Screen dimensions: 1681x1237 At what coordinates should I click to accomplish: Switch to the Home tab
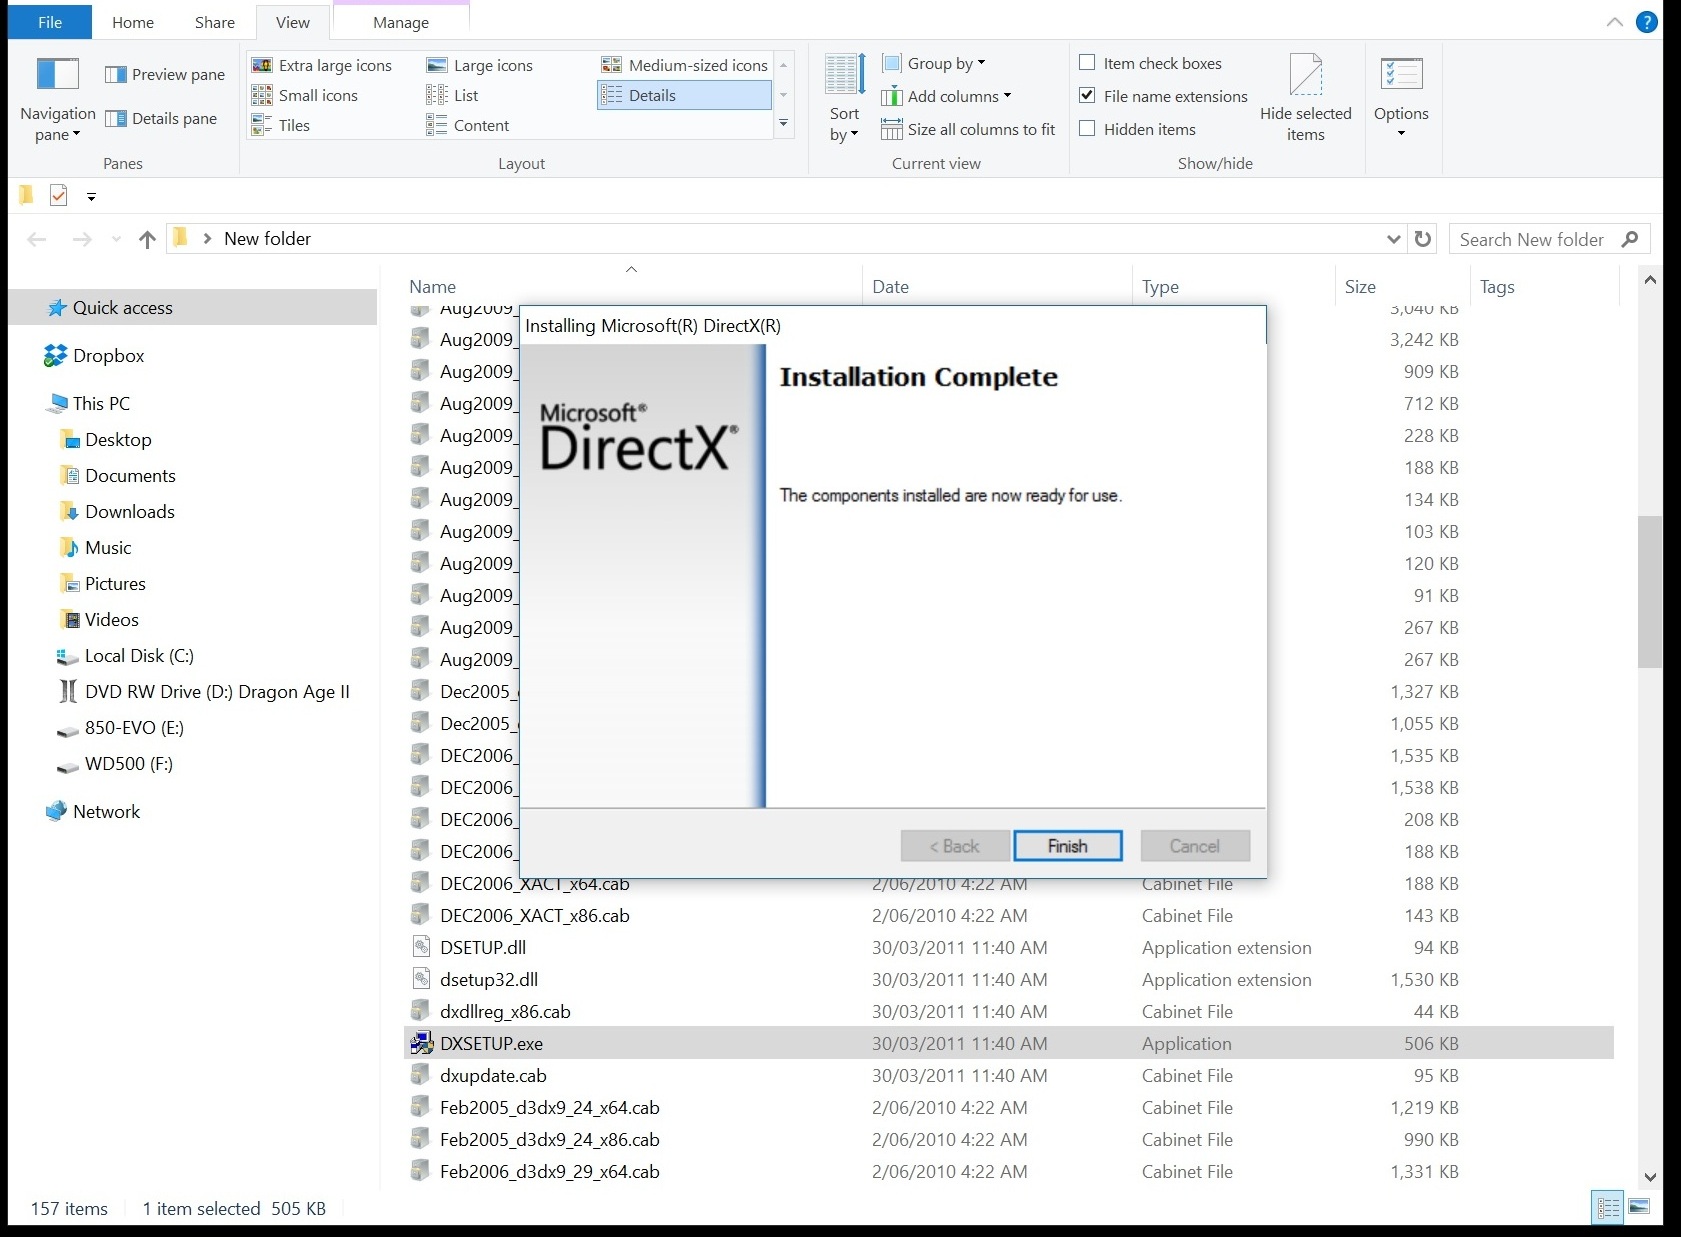pyautogui.click(x=133, y=22)
